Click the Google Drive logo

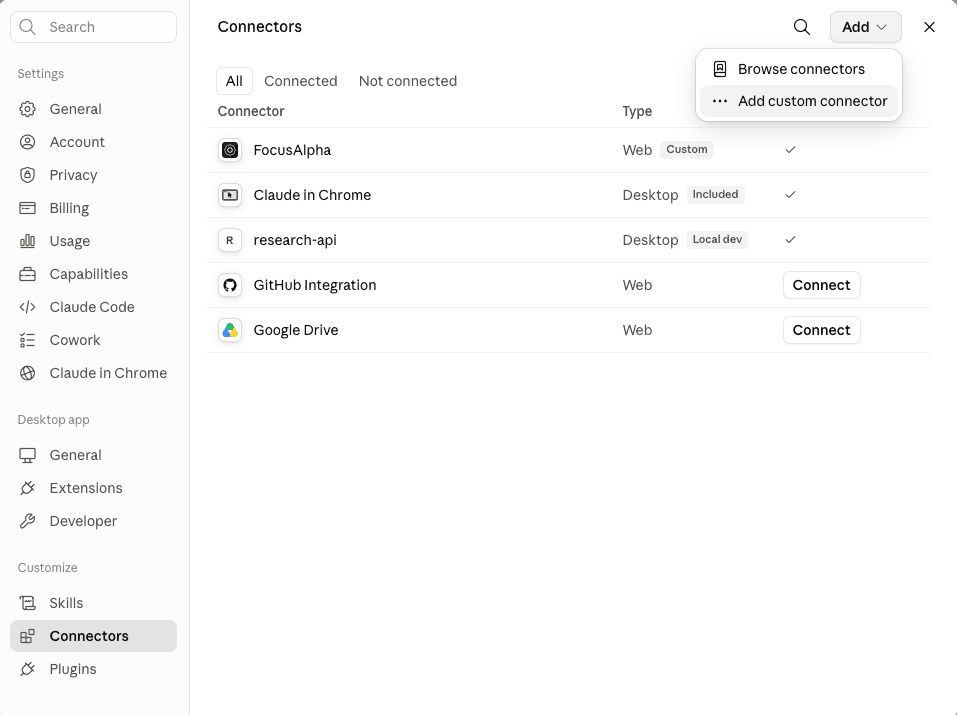point(230,330)
